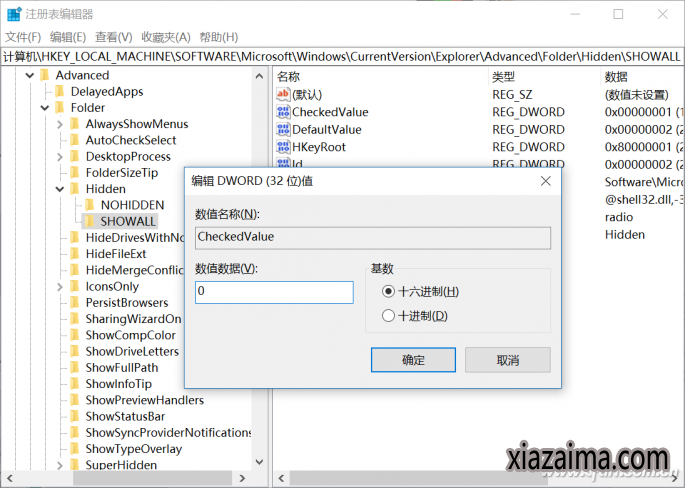Click the 数值名称 CheckedValue field
This screenshot has height=488, width=685.
click(373, 238)
